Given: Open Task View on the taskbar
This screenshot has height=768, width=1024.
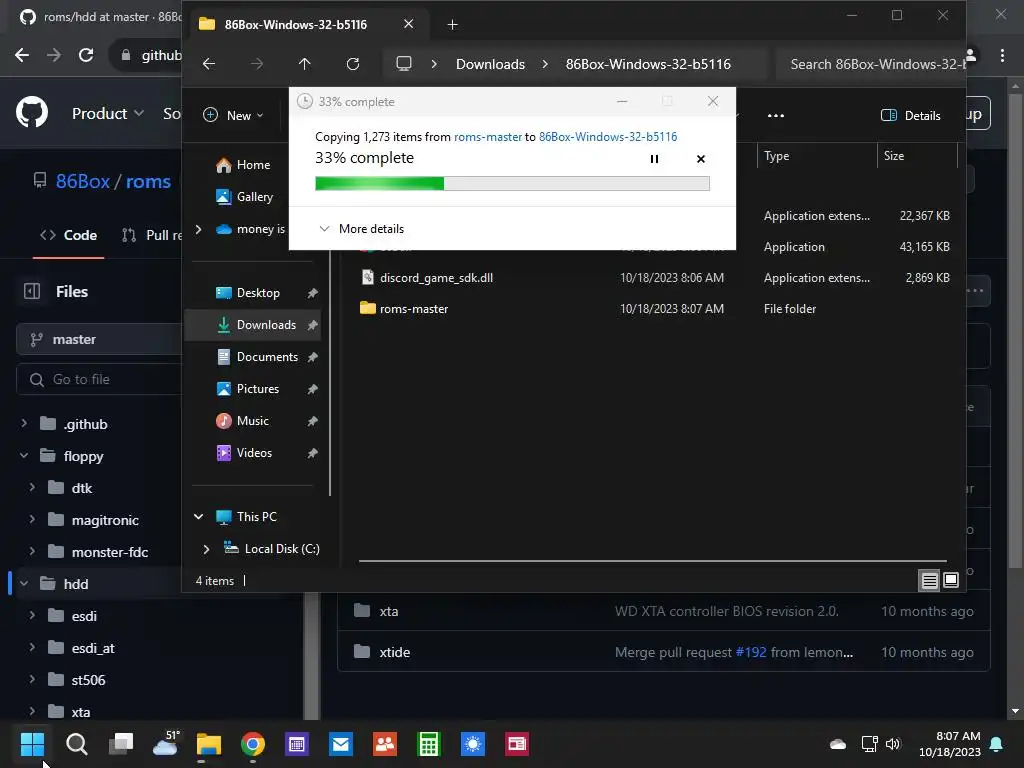Looking at the screenshot, I should click(121, 744).
